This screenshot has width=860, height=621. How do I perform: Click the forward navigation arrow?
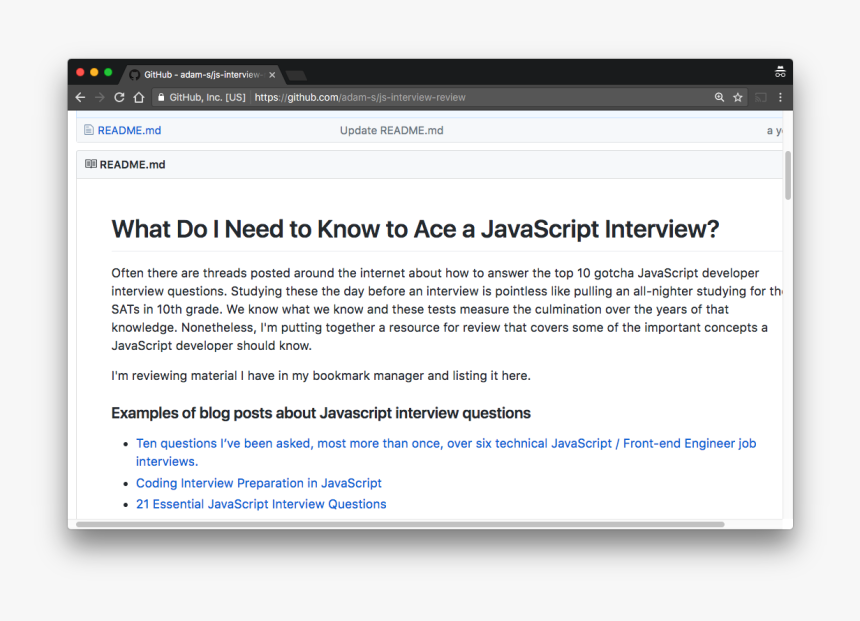tap(99, 98)
